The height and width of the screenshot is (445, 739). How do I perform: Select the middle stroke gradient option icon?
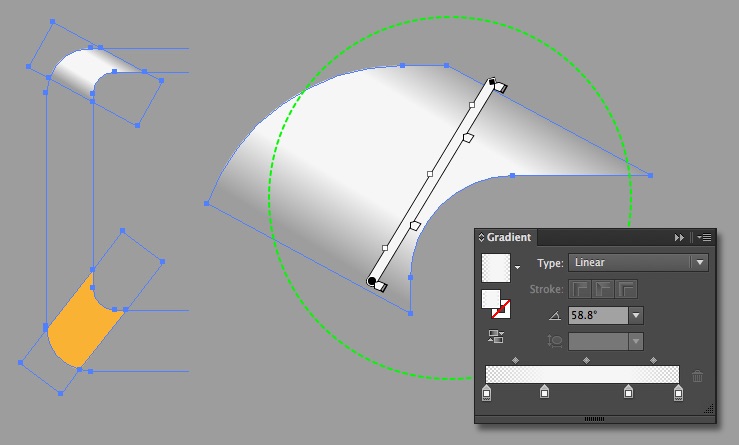point(603,290)
